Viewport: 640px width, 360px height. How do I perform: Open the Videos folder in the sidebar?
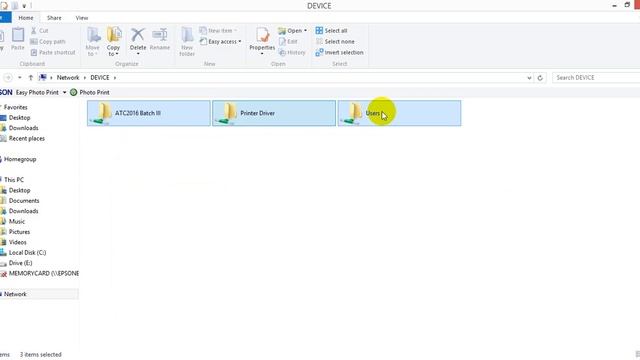18,242
